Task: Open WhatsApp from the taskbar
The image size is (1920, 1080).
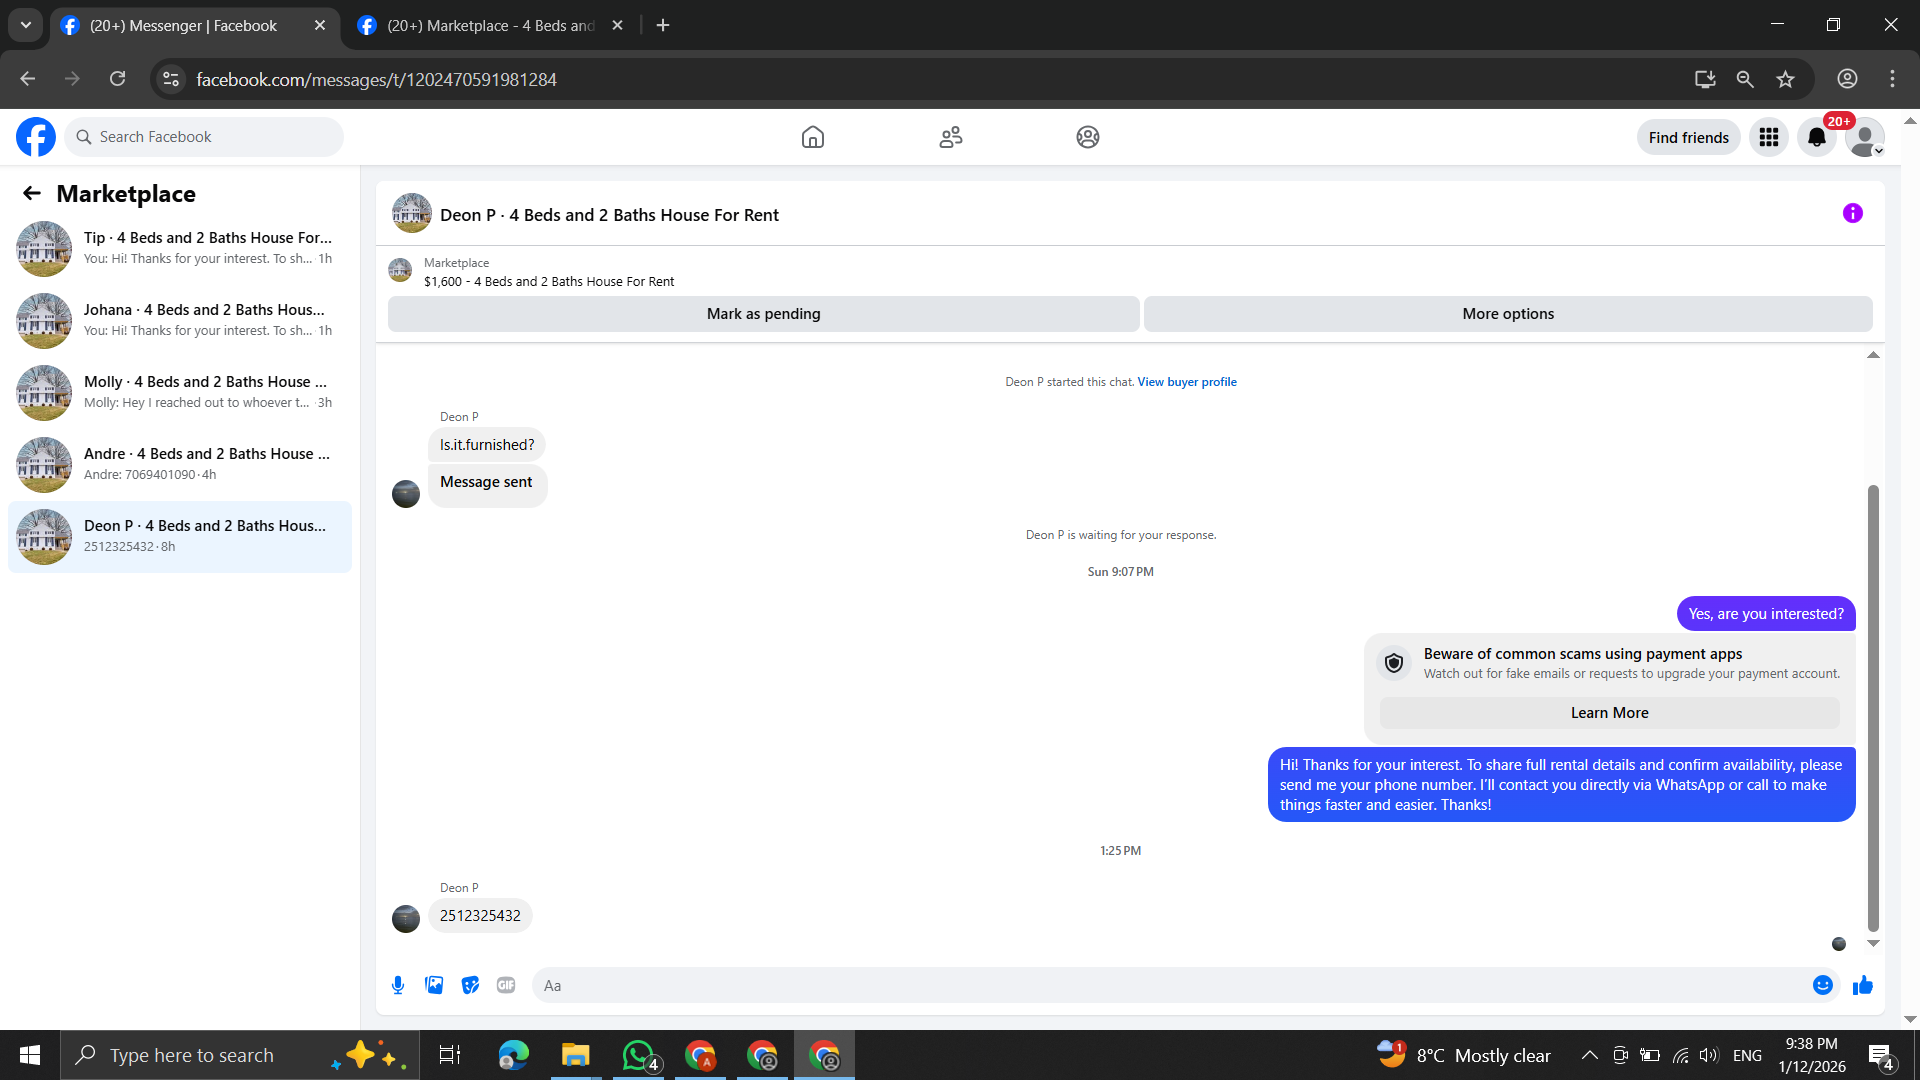Action: point(638,1055)
